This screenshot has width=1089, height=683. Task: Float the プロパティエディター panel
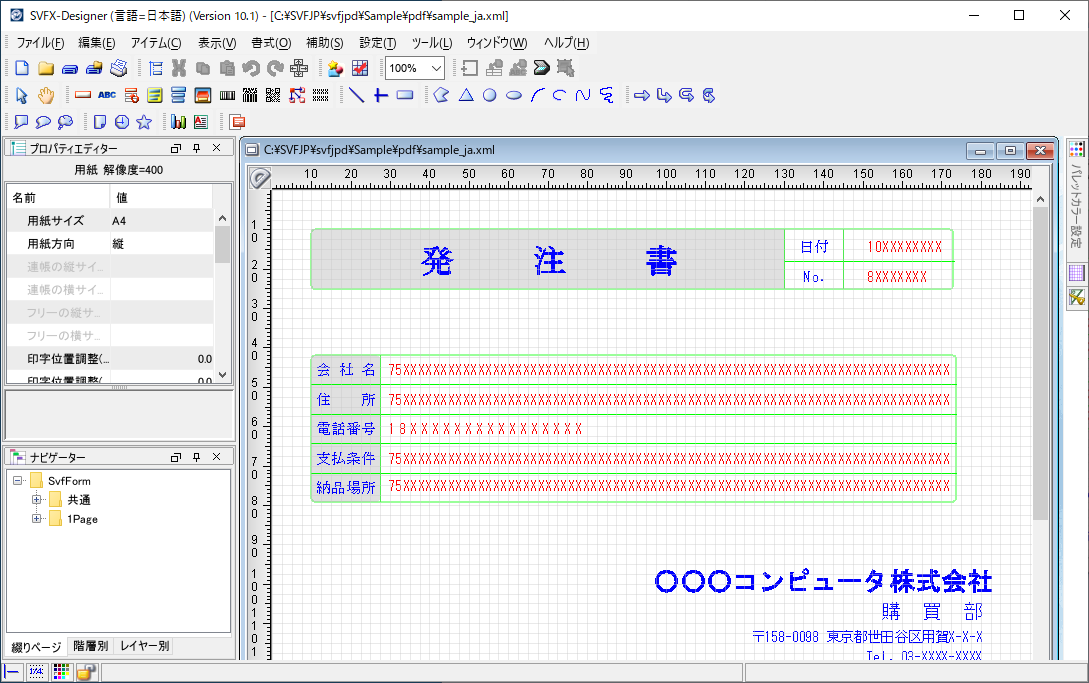coord(176,148)
